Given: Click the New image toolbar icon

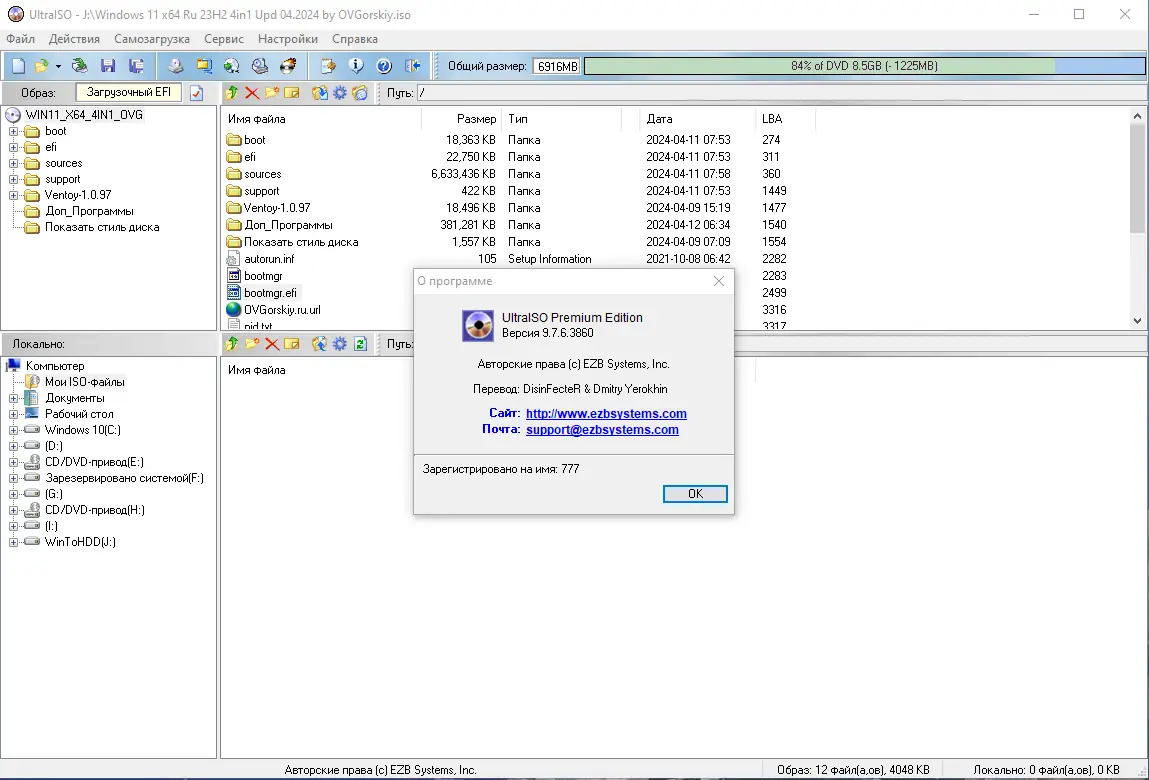Looking at the screenshot, I should pyautogui.click(x=18, y=66).
